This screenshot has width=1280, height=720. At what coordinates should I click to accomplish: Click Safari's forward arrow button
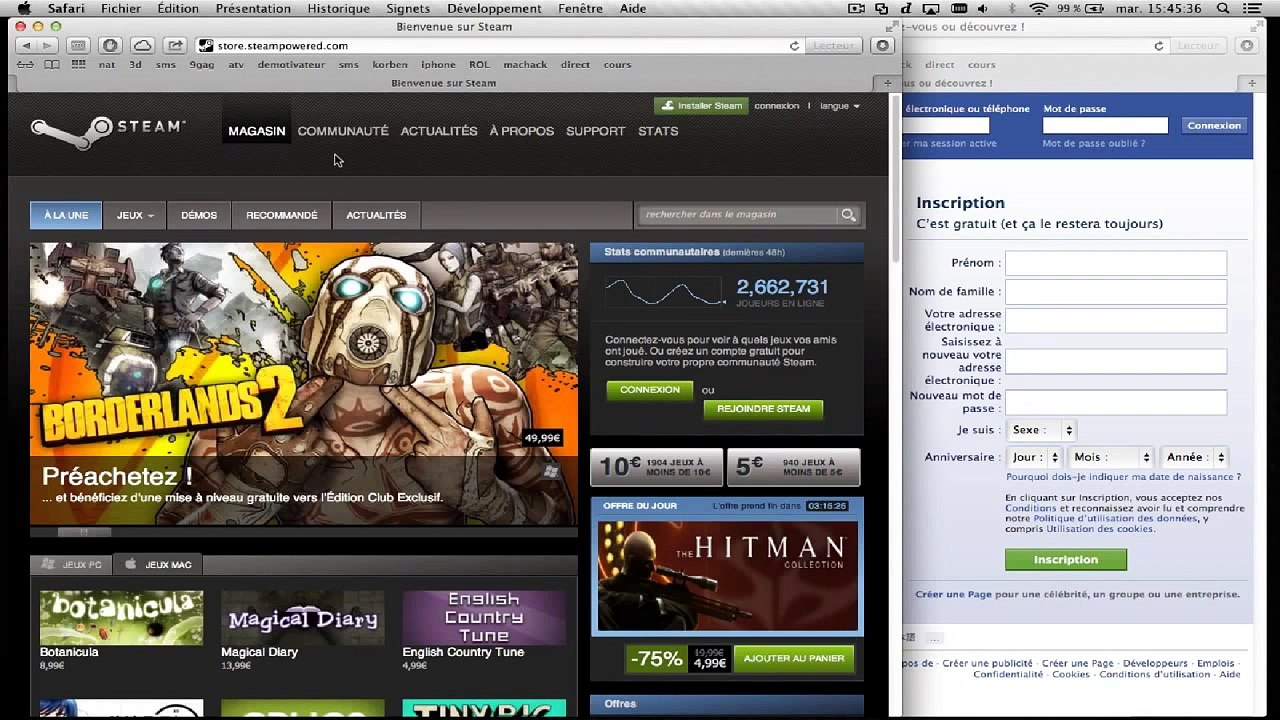pos(48,45)
